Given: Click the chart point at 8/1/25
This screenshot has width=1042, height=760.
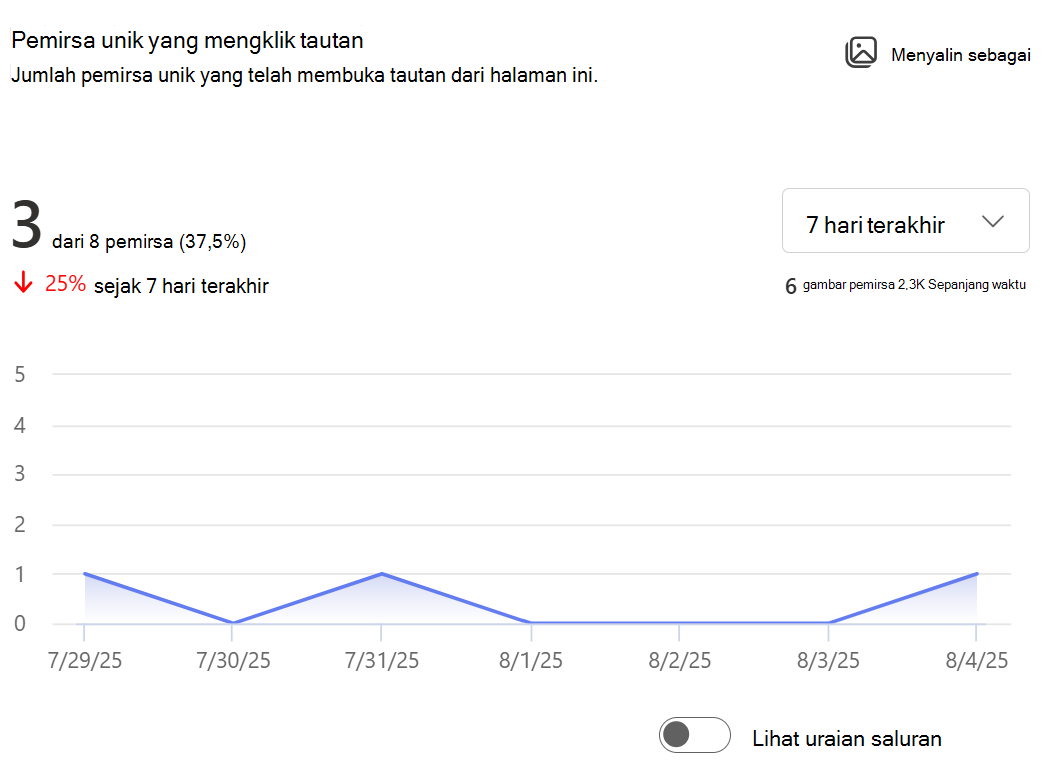Looking at the screenshot, I should (x=530, y=623).
